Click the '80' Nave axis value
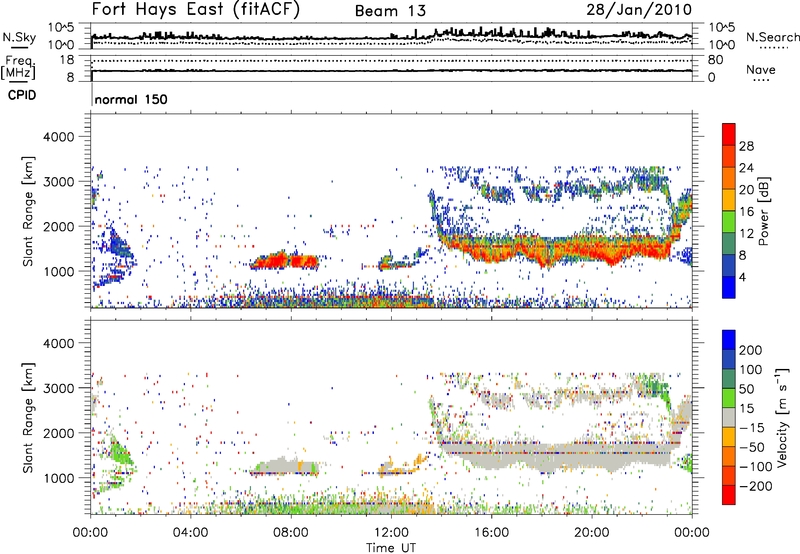 pyautogui.click(x=715, y=60)
